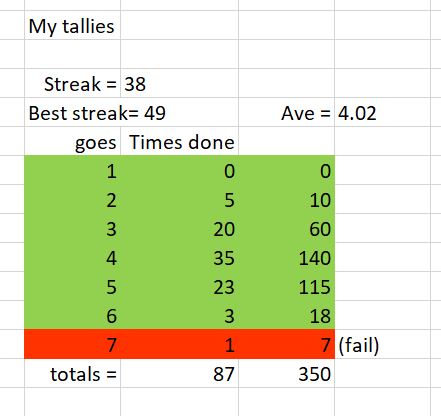This screenshot has height=416, width=441.
Task: Select the cell containing 115
Action: pyautogui.click(x=287, y=286)
